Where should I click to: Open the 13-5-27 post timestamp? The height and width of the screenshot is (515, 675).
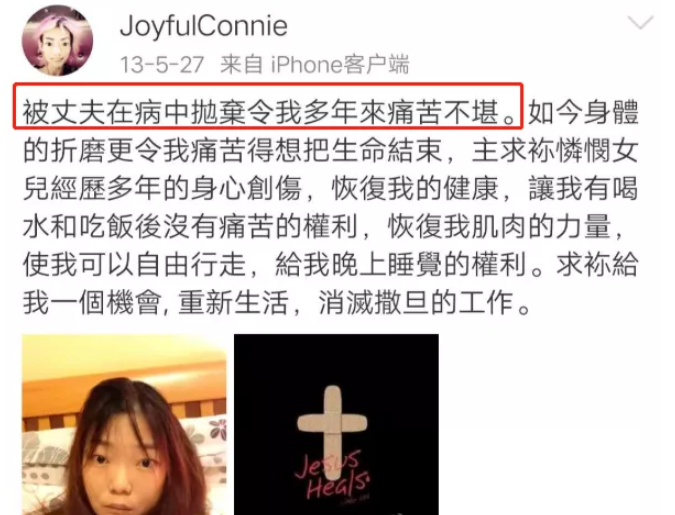coord(161,65)
